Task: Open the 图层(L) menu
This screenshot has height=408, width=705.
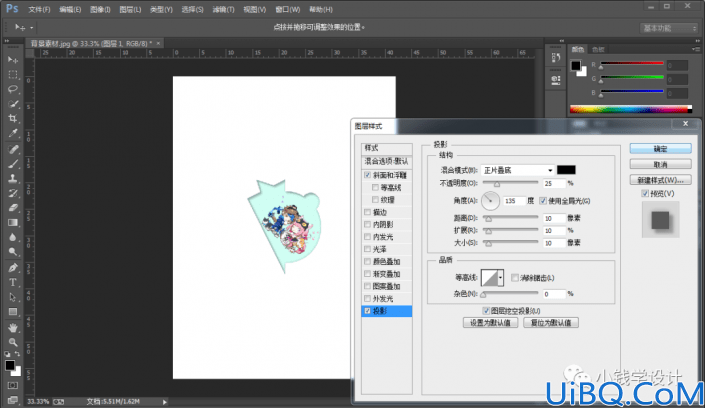Action: [x=130, y=9]
